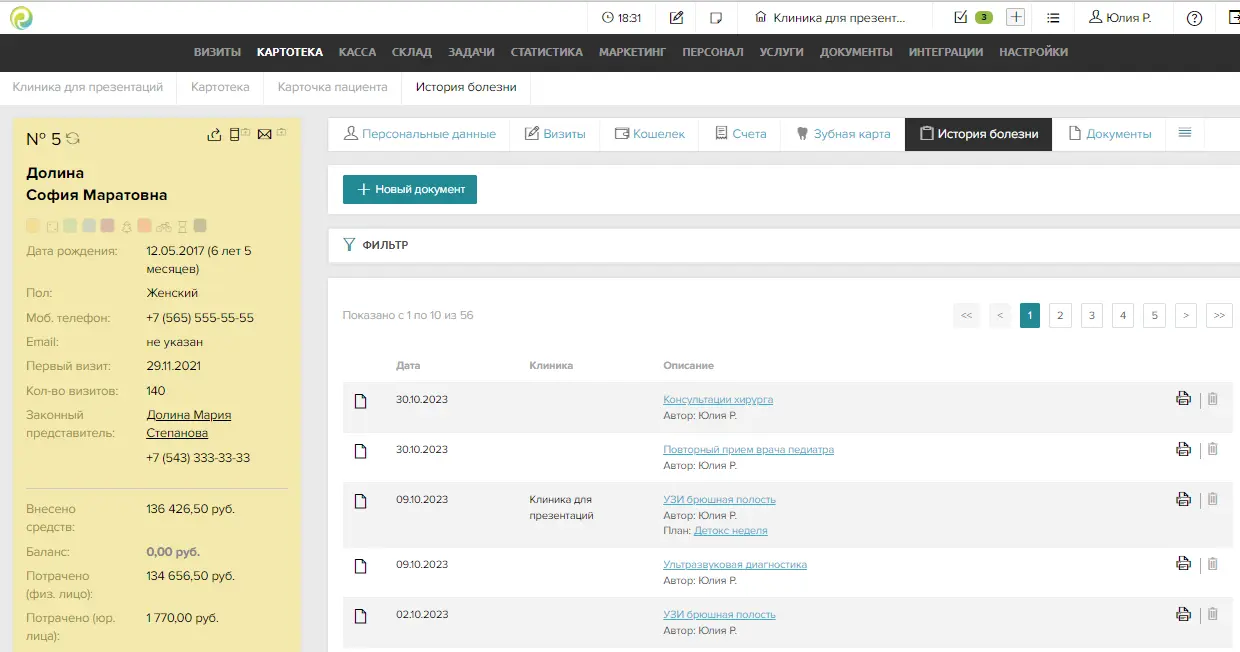The image size is (1240, 652).
Task: Expand the ФИЛЬТР panel
Action: pyautogui.click(x=376, y=245)
